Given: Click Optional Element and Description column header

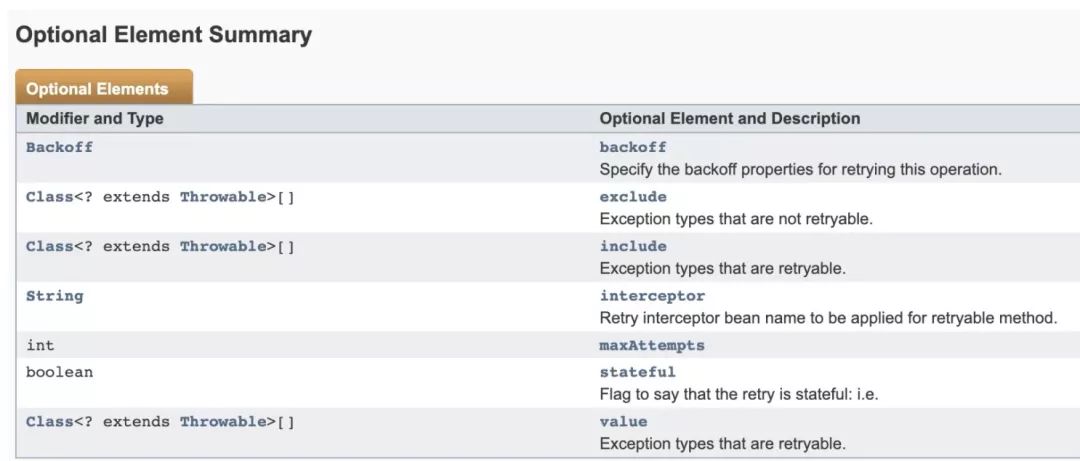Looking at the screenshot, I should pos(730,119).
